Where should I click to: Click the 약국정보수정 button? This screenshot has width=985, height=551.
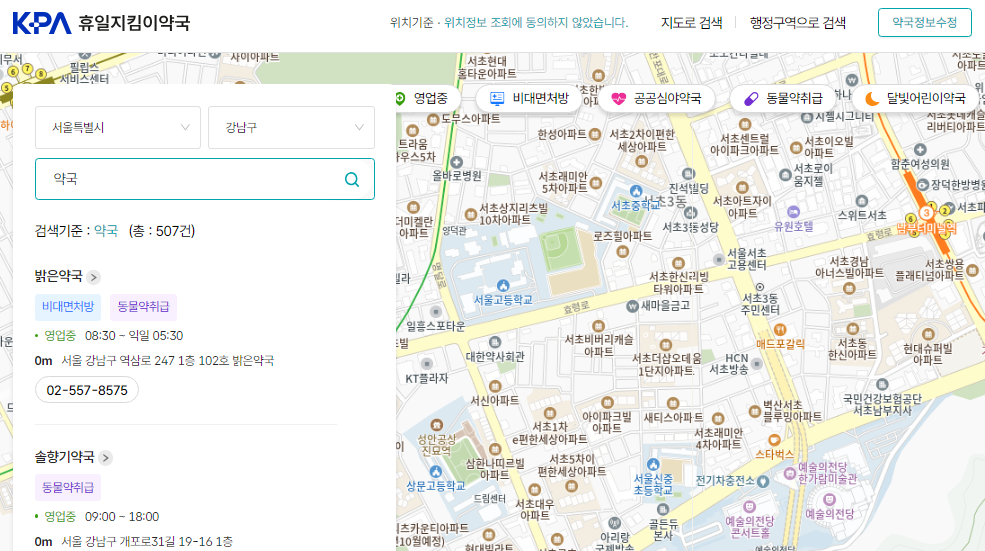point(925,23)
